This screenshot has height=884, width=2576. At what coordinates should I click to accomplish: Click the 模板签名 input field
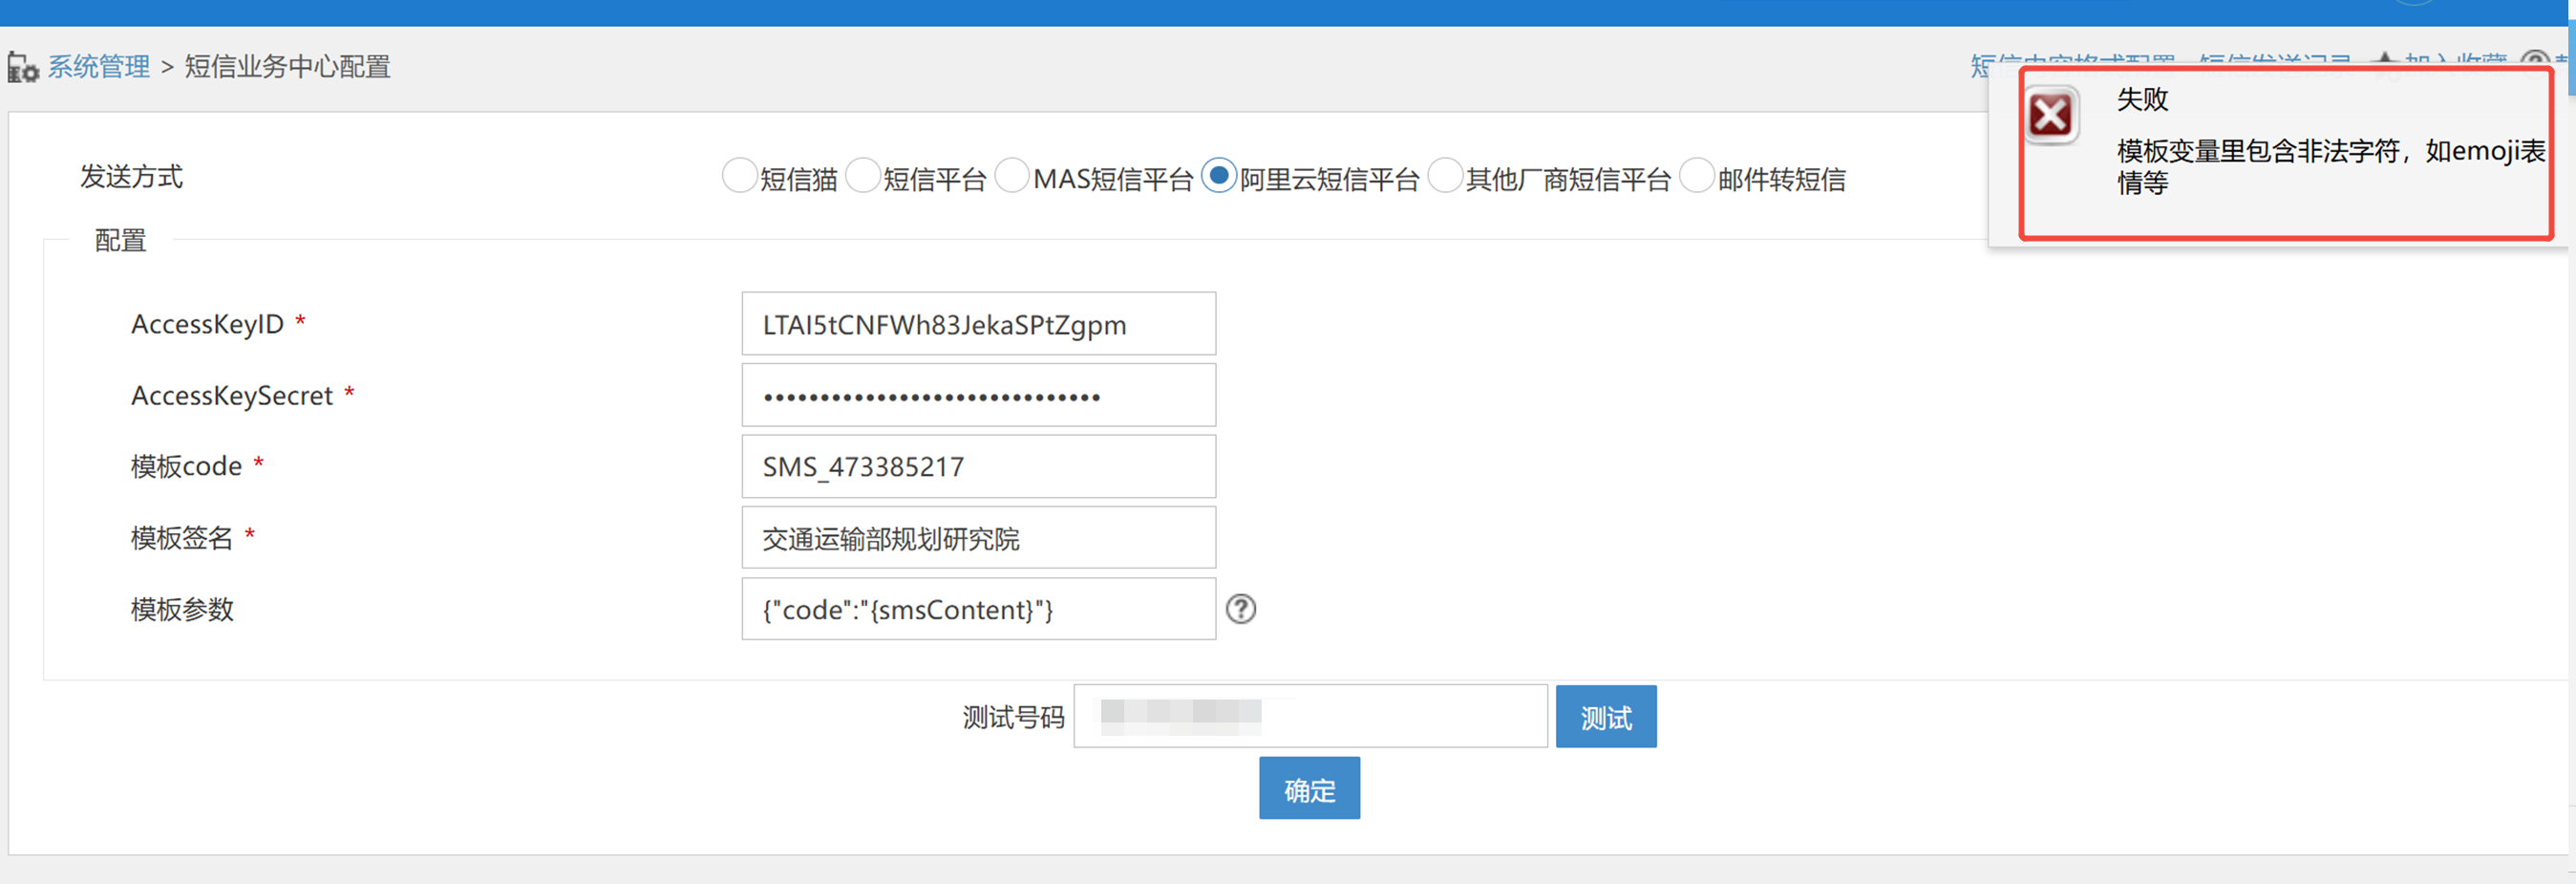978,538
